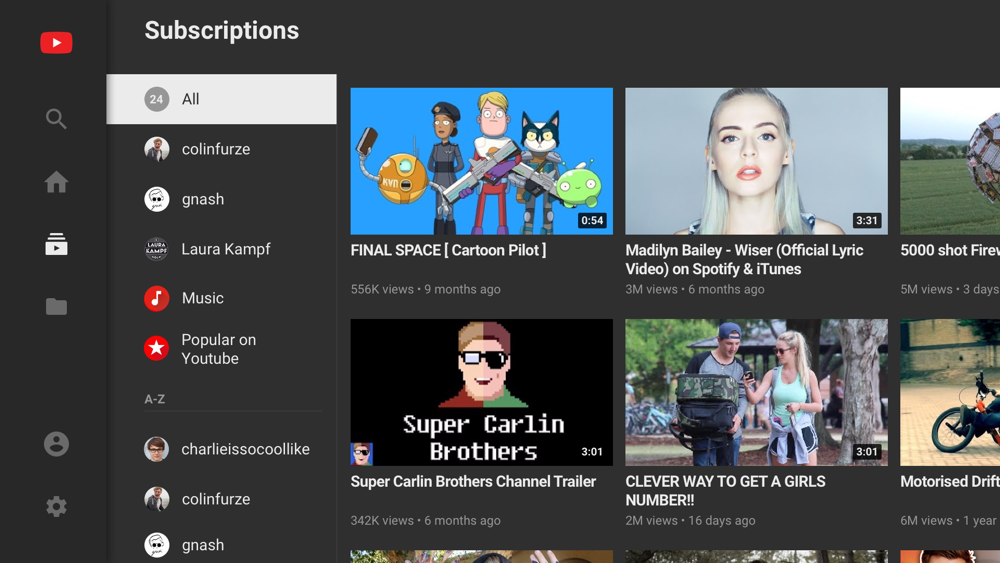This screenshot has height=563, width=1000.
Task: Select colinfurze channel in top list
Action: (221, 149)
